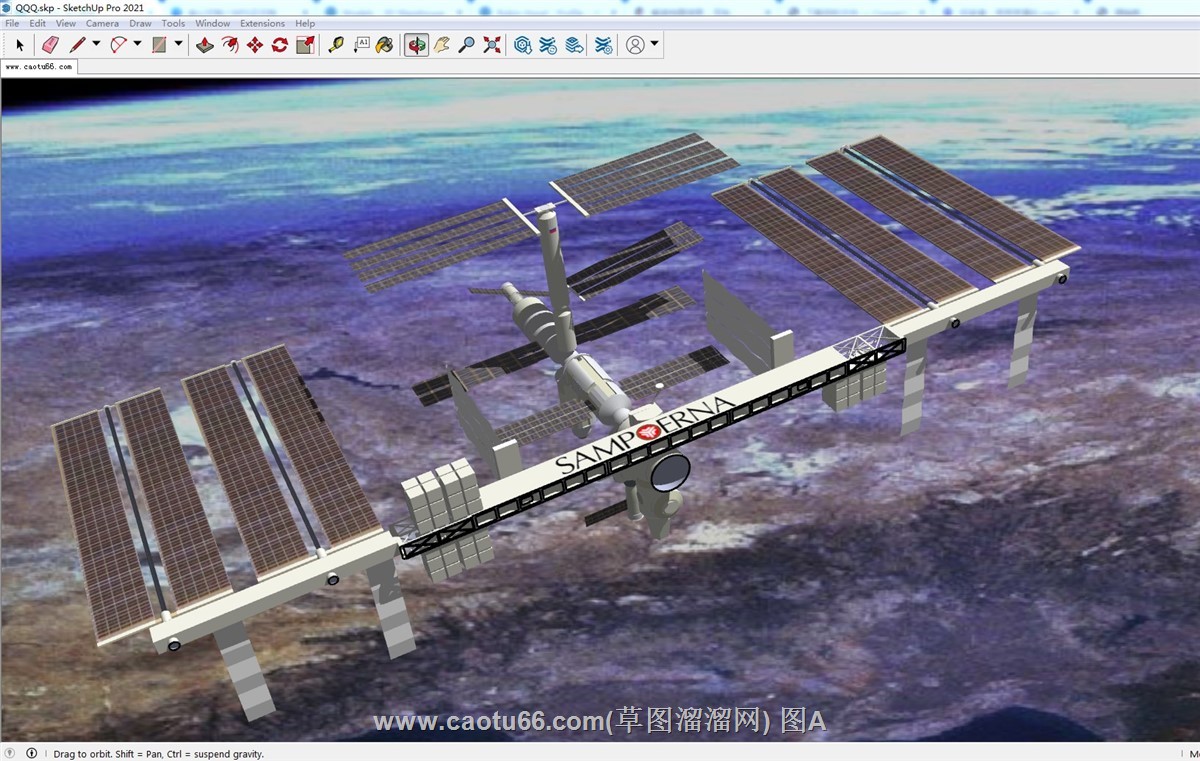1200x761 pixels.
Task: Click the Zoom Extents tool
Action: pos(492,45)
